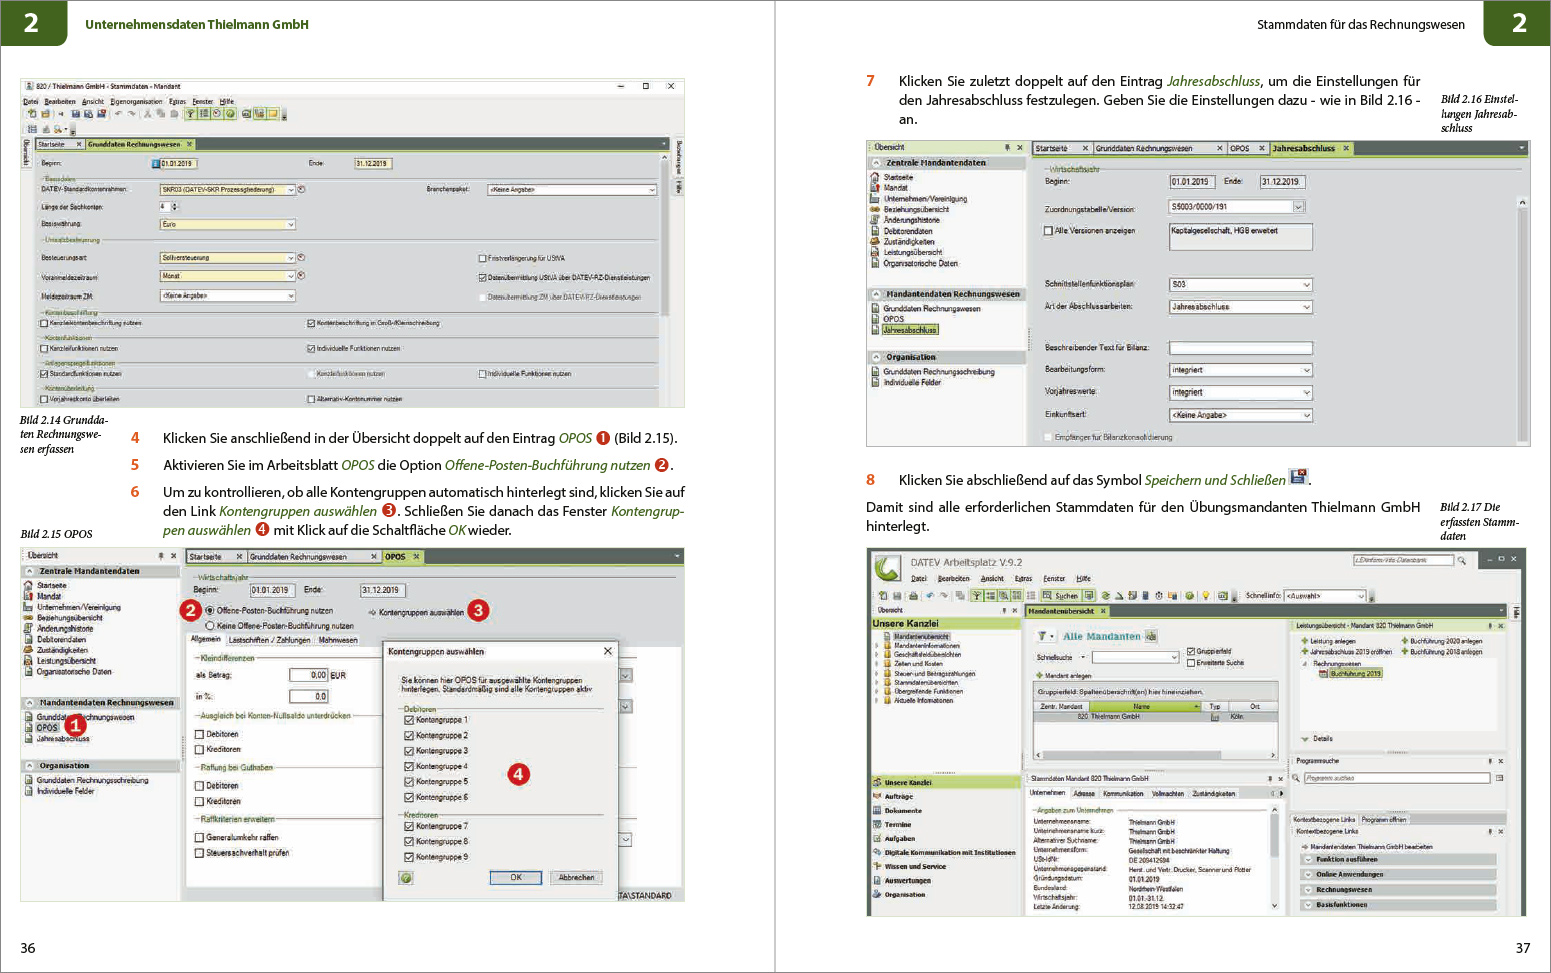
Task: Click OK in the Kontengruppen auswählen dialog
Action: click(x=516, y=878)
